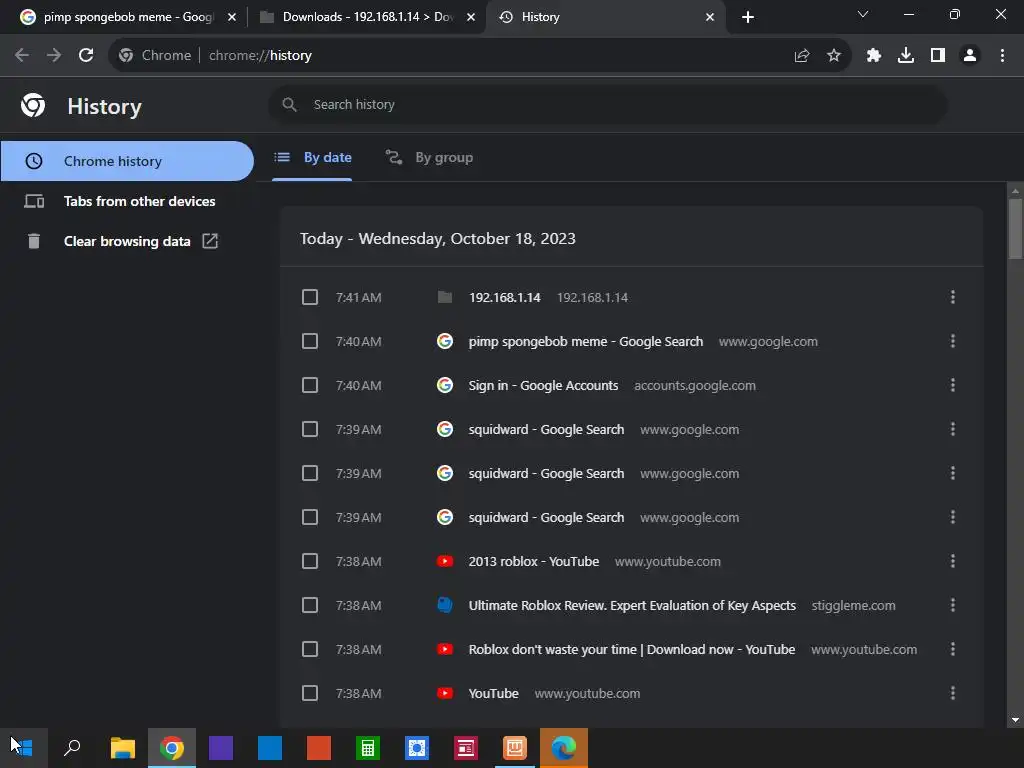Viewport: 1024px width, 768px height.
Task: Open Tabs from other devices
Action: click(127, 201)
